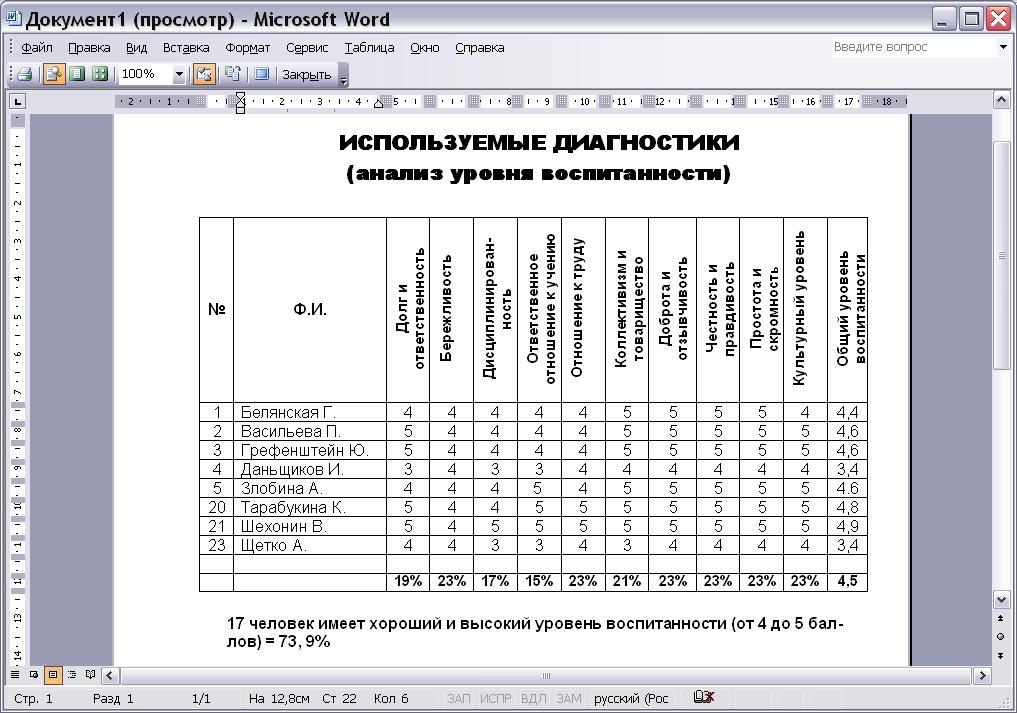This screenshot has height=713, width=1017.
Task: Open the help question dropdown arrow
Action: pyautogui.click(x=1003, y=47)
